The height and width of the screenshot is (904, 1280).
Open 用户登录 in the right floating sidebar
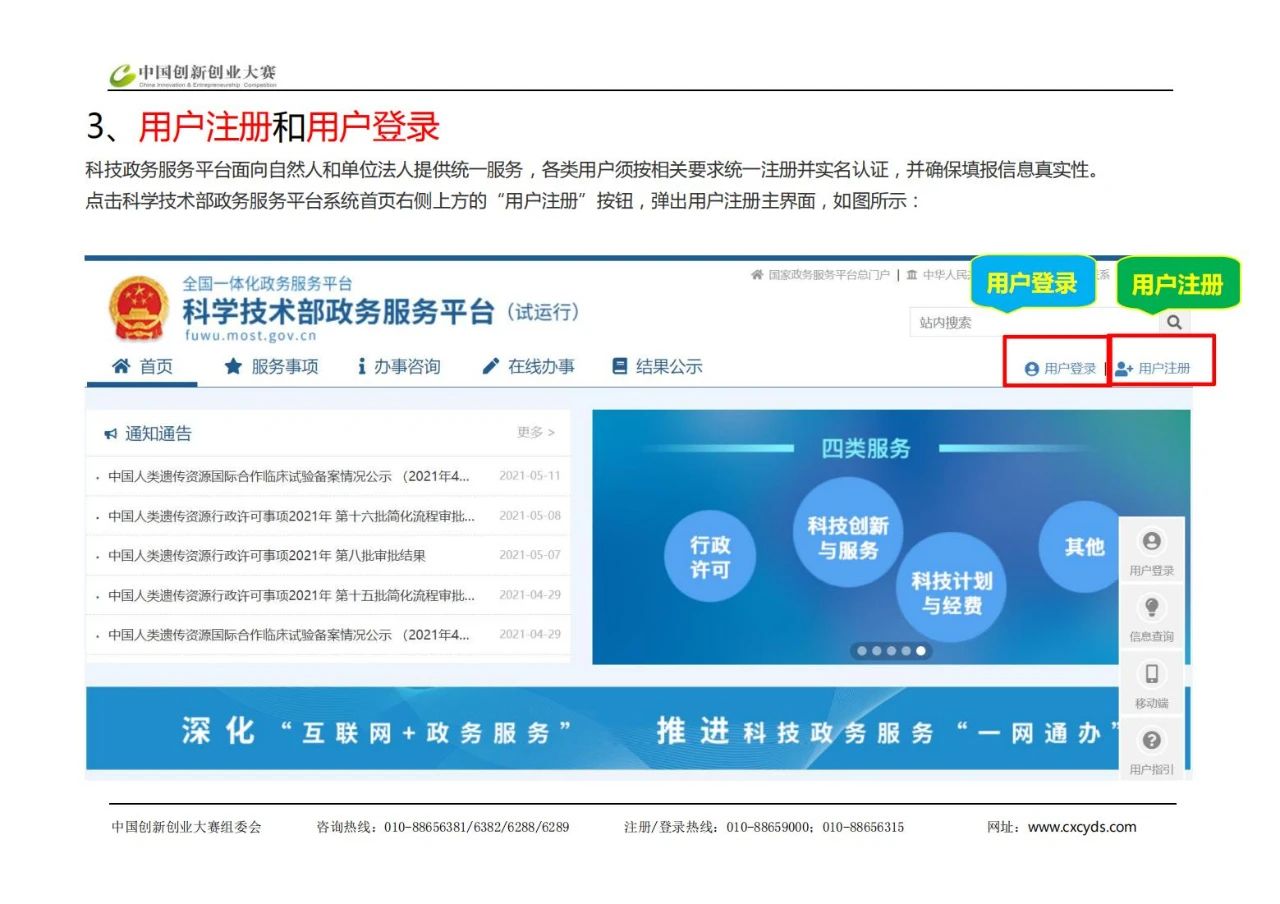(1151, 551)
